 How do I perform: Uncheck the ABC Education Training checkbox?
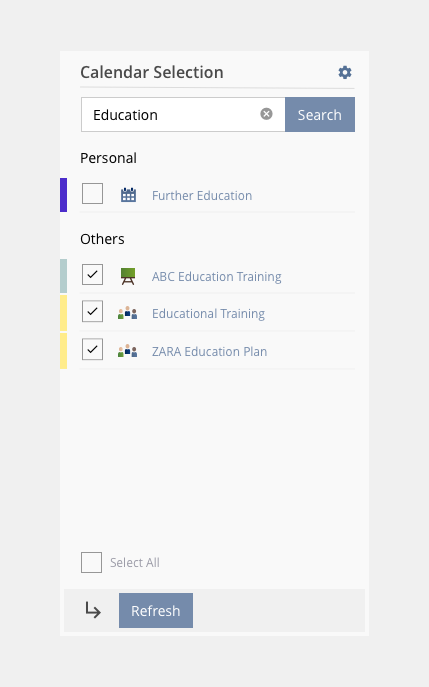click(x=92, y=275)
